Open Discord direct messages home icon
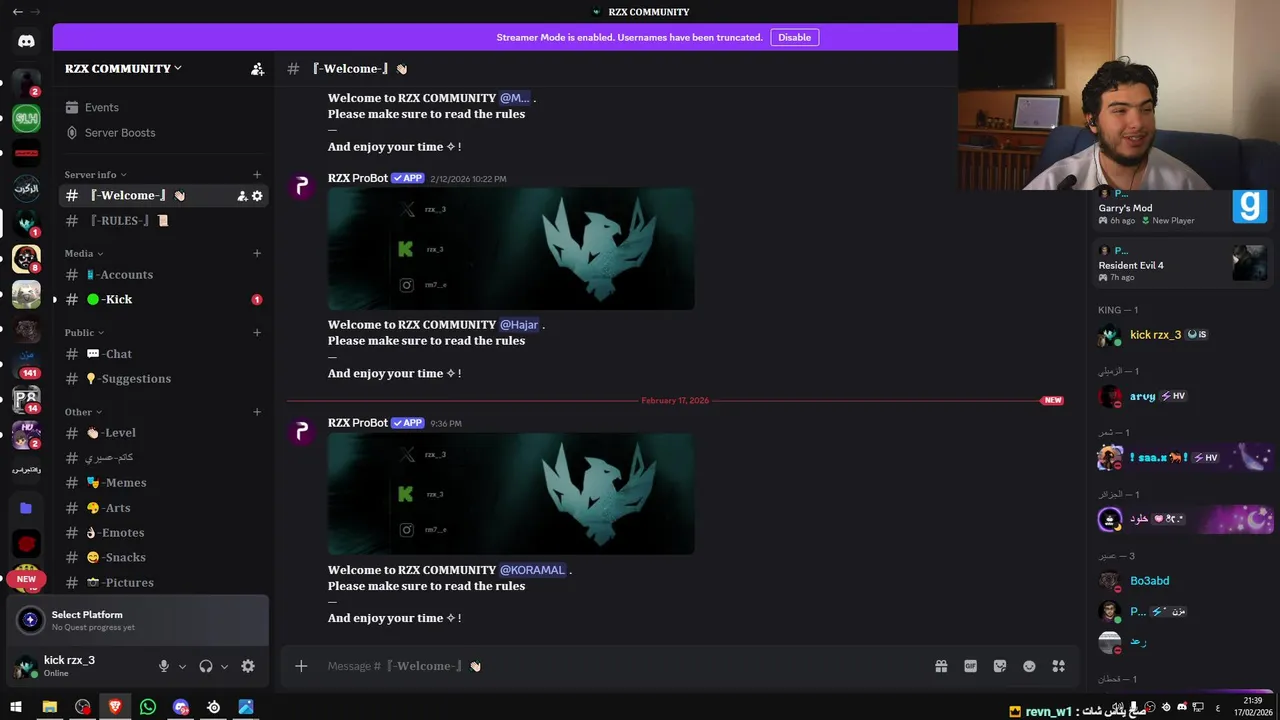The width and height of the screenshot is (1280, 720). (26, 41)
